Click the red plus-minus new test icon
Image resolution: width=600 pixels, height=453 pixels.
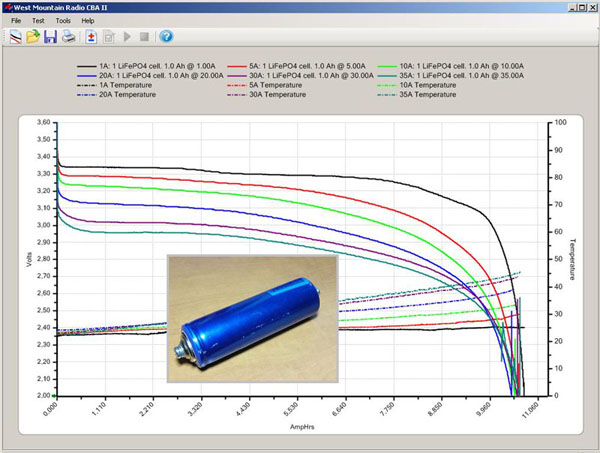click(x=91, y=37)
